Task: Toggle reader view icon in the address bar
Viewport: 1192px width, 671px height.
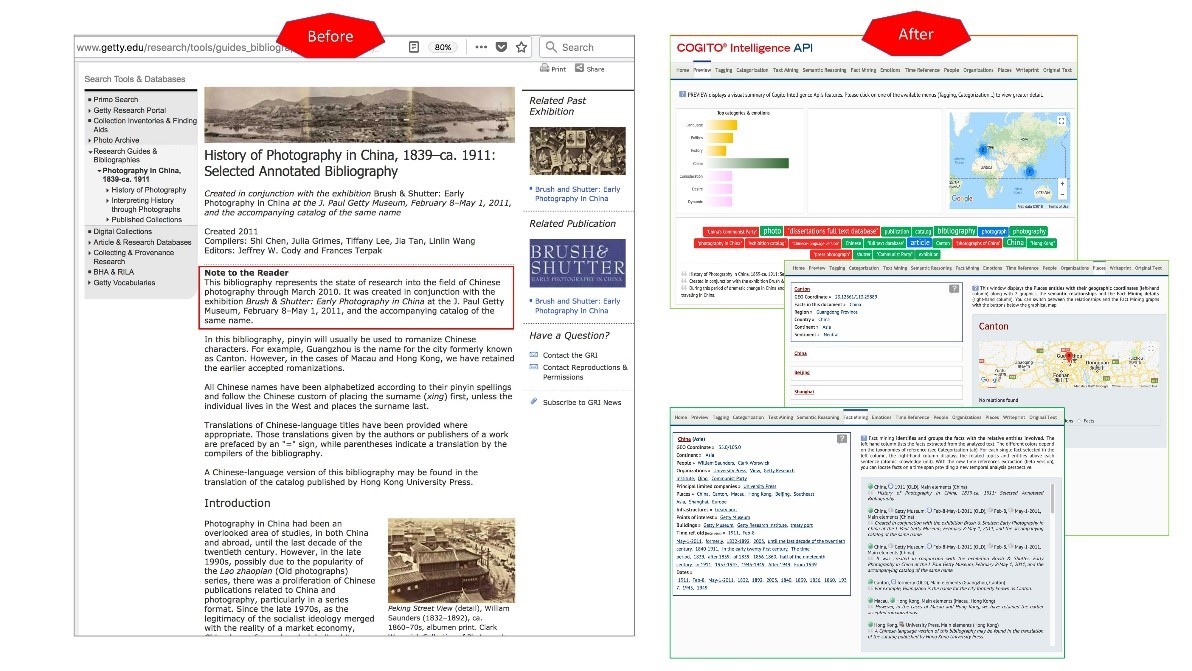Action: [x=414, y=47]
